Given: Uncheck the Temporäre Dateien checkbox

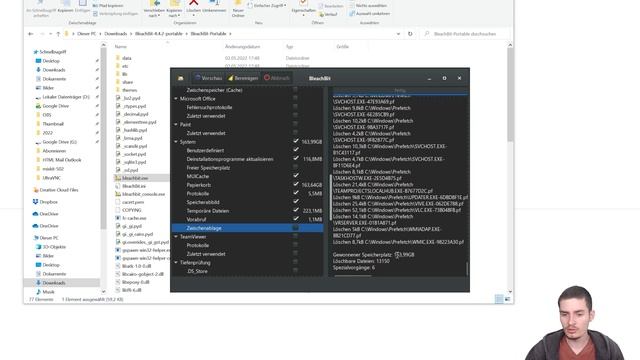Looking at the screenshot, I should tap(296, 210).
